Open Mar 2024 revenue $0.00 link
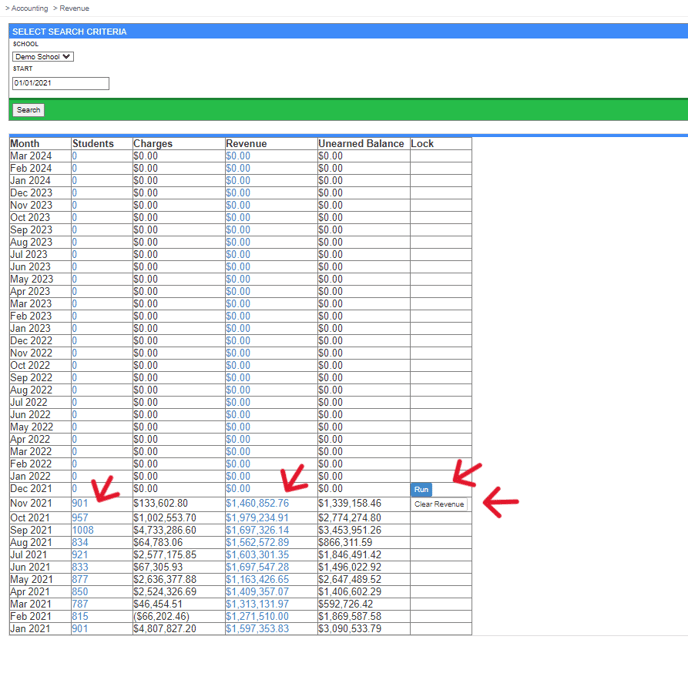Screen dimensions: 688x673 pyautogui.click(x=238, y=156)
